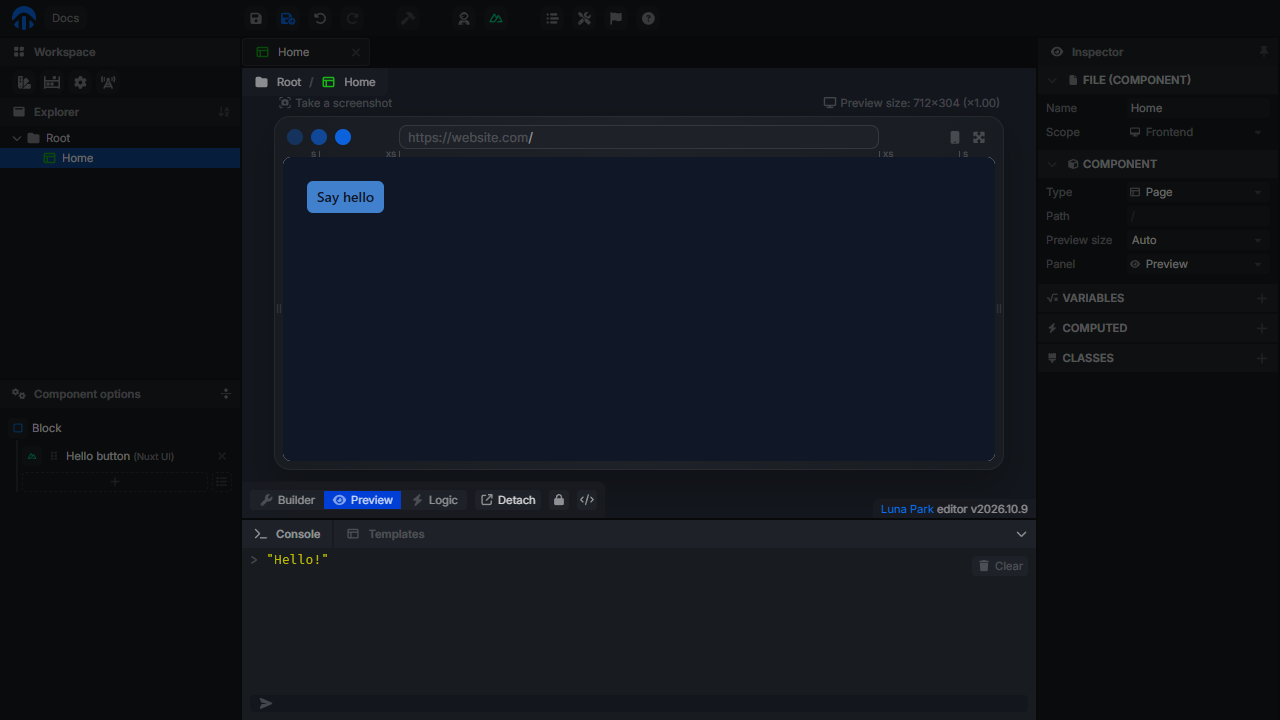Click Take a screenshot
Screen dimensions: 1280x720
[335, 103]
